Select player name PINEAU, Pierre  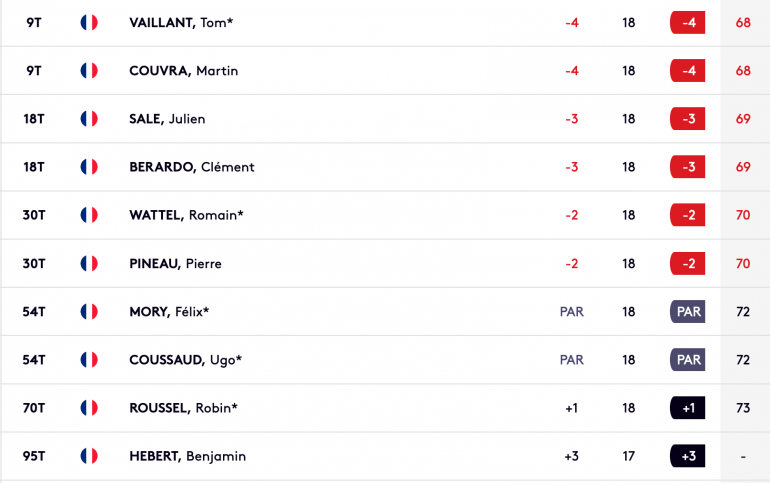pyautogui.click(x=175, y=264)
